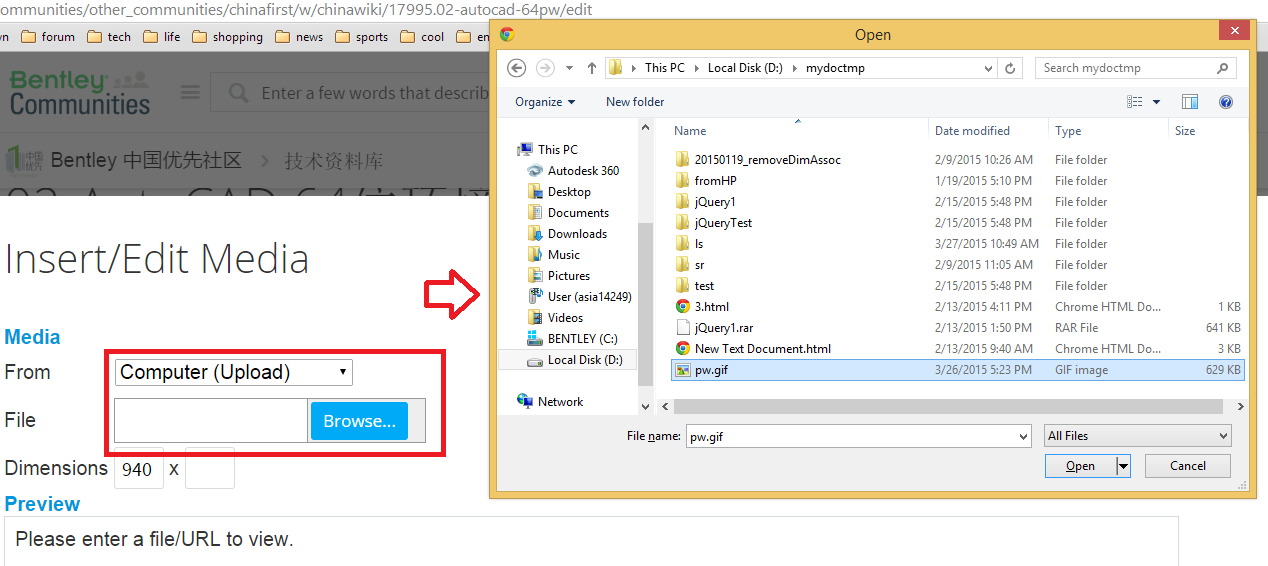The height and width of the screenshot is (566, 1268).
Task: Click Local Disk (D:) in address breadcrumb
Action: click(745, 68)
